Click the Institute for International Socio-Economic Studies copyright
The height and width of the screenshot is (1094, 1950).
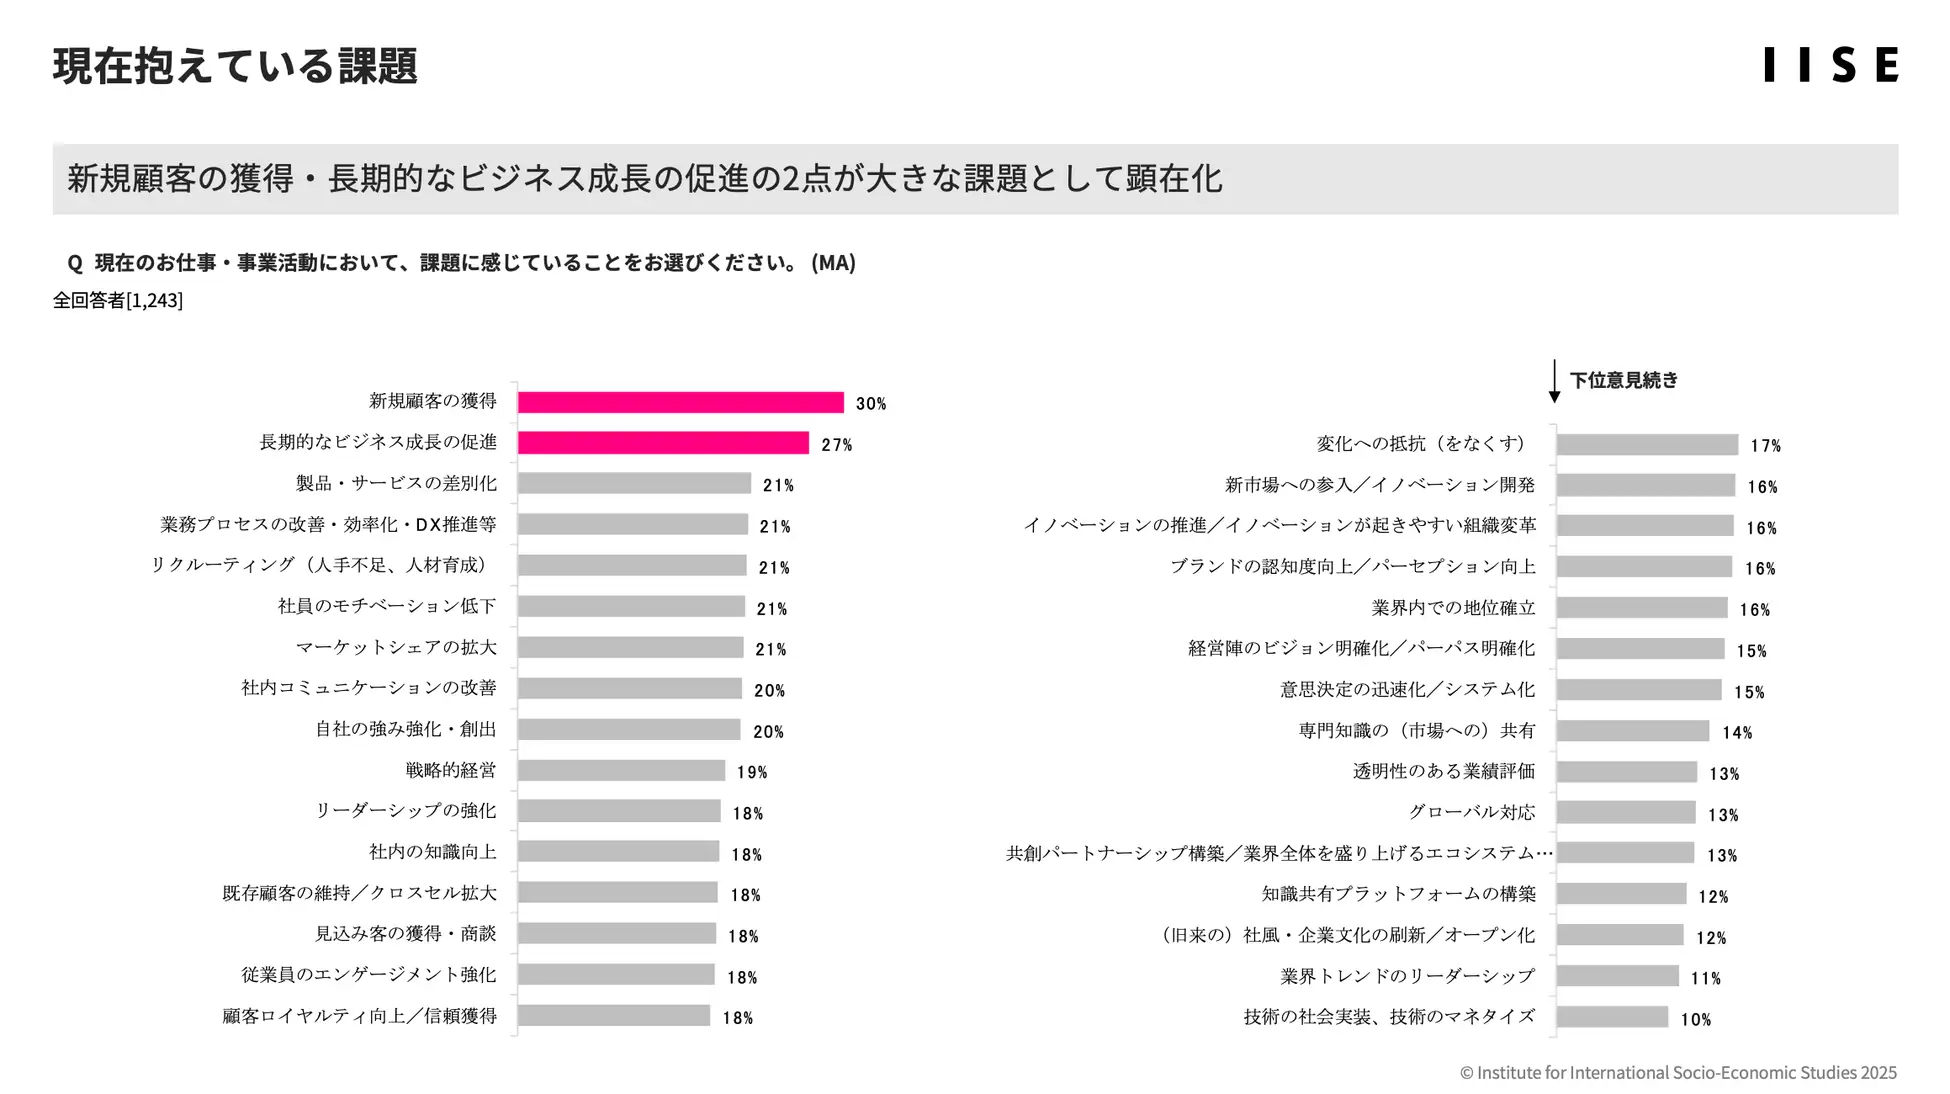1678,1073
